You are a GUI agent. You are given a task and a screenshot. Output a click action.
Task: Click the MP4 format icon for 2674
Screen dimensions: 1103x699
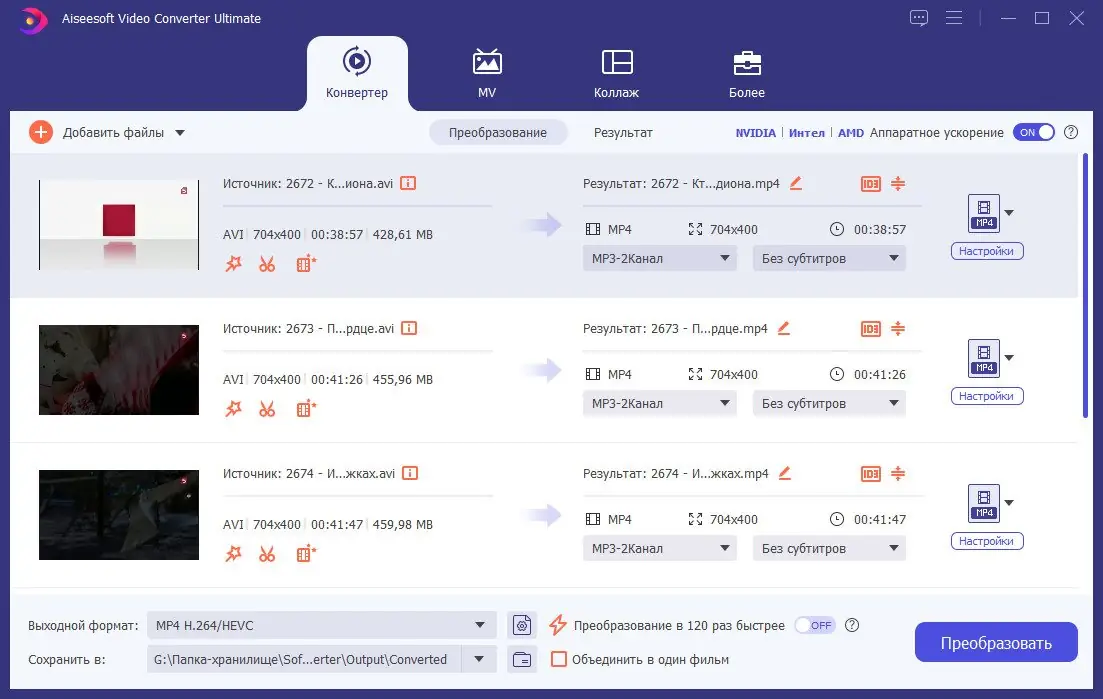983,503
